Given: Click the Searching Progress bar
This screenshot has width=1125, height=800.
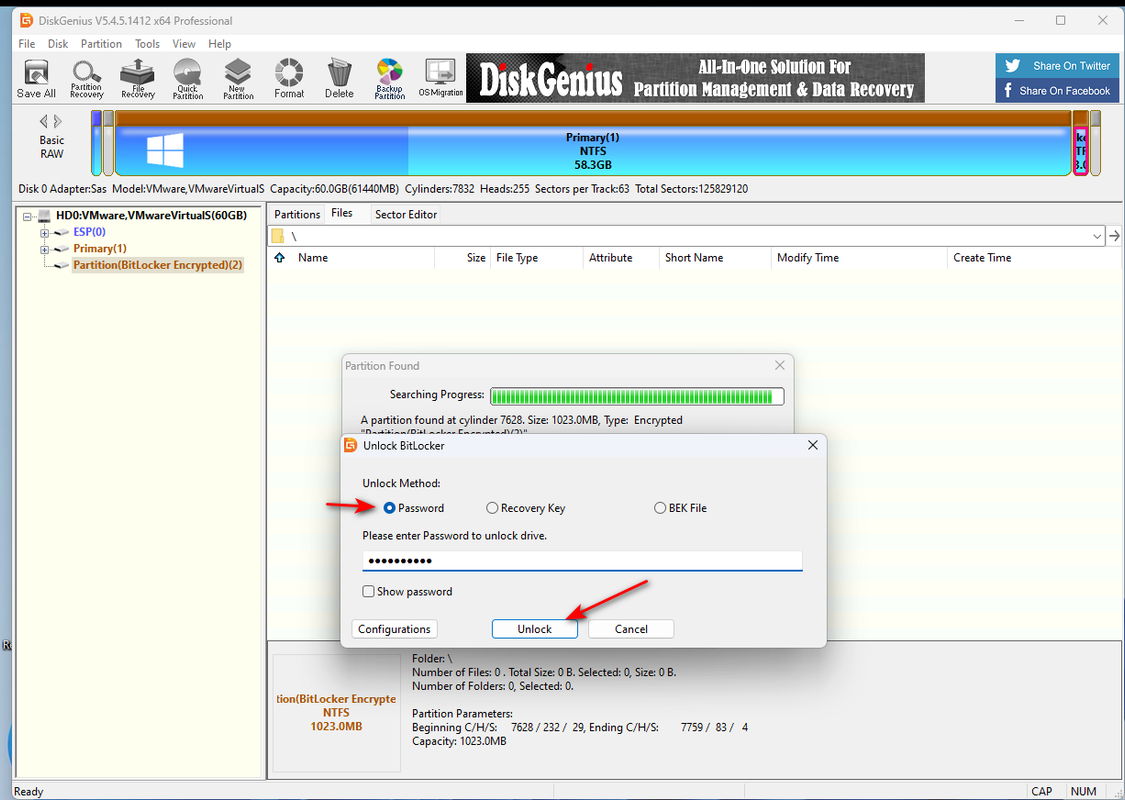Looking at the screenshot, I should (637, 396).
